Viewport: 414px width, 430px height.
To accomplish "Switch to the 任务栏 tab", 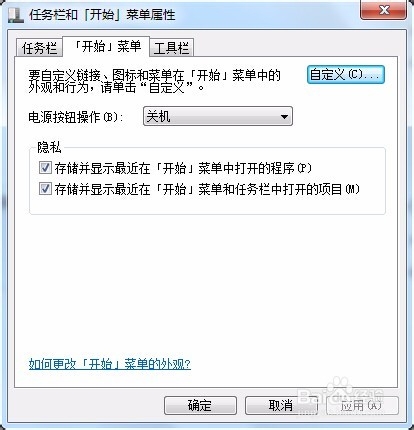I will tap(39, 48).
